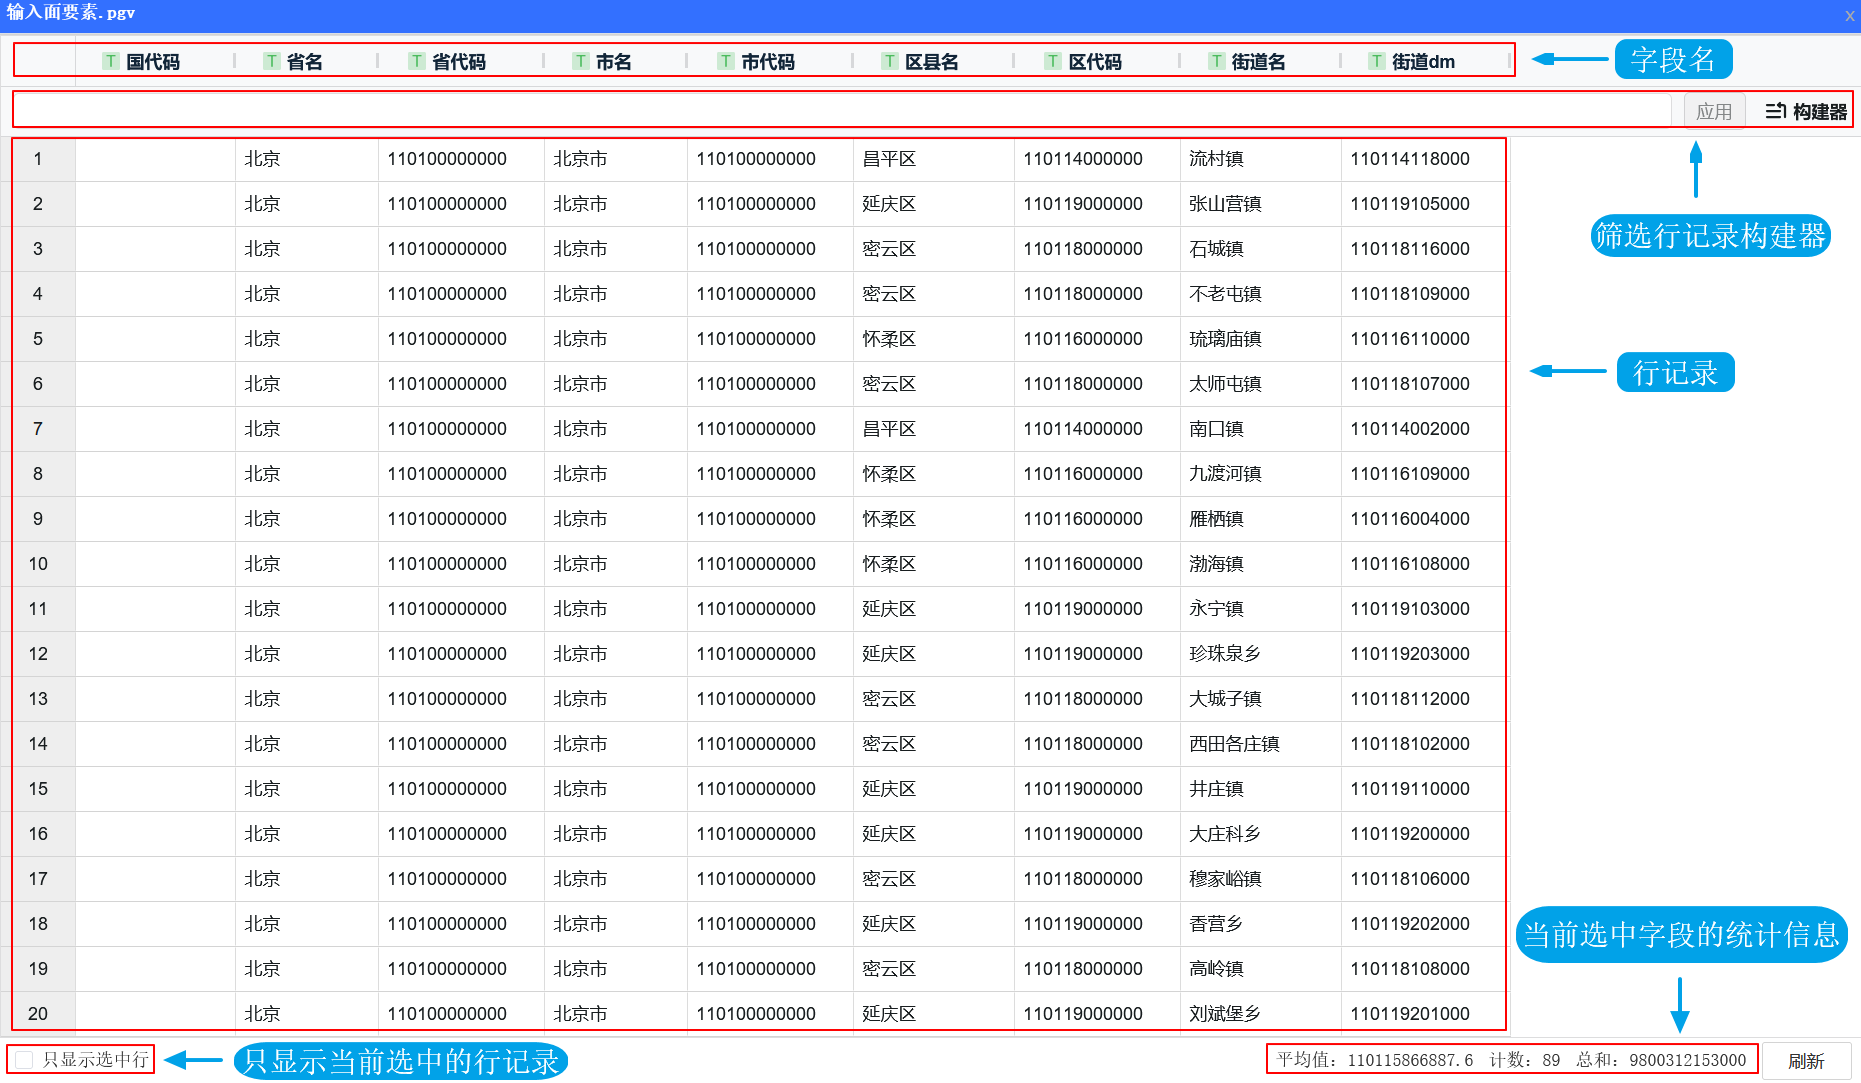Select row number 10 header
The height and width of the screenshot is (1083, 1861).
(x=38, y=564)
